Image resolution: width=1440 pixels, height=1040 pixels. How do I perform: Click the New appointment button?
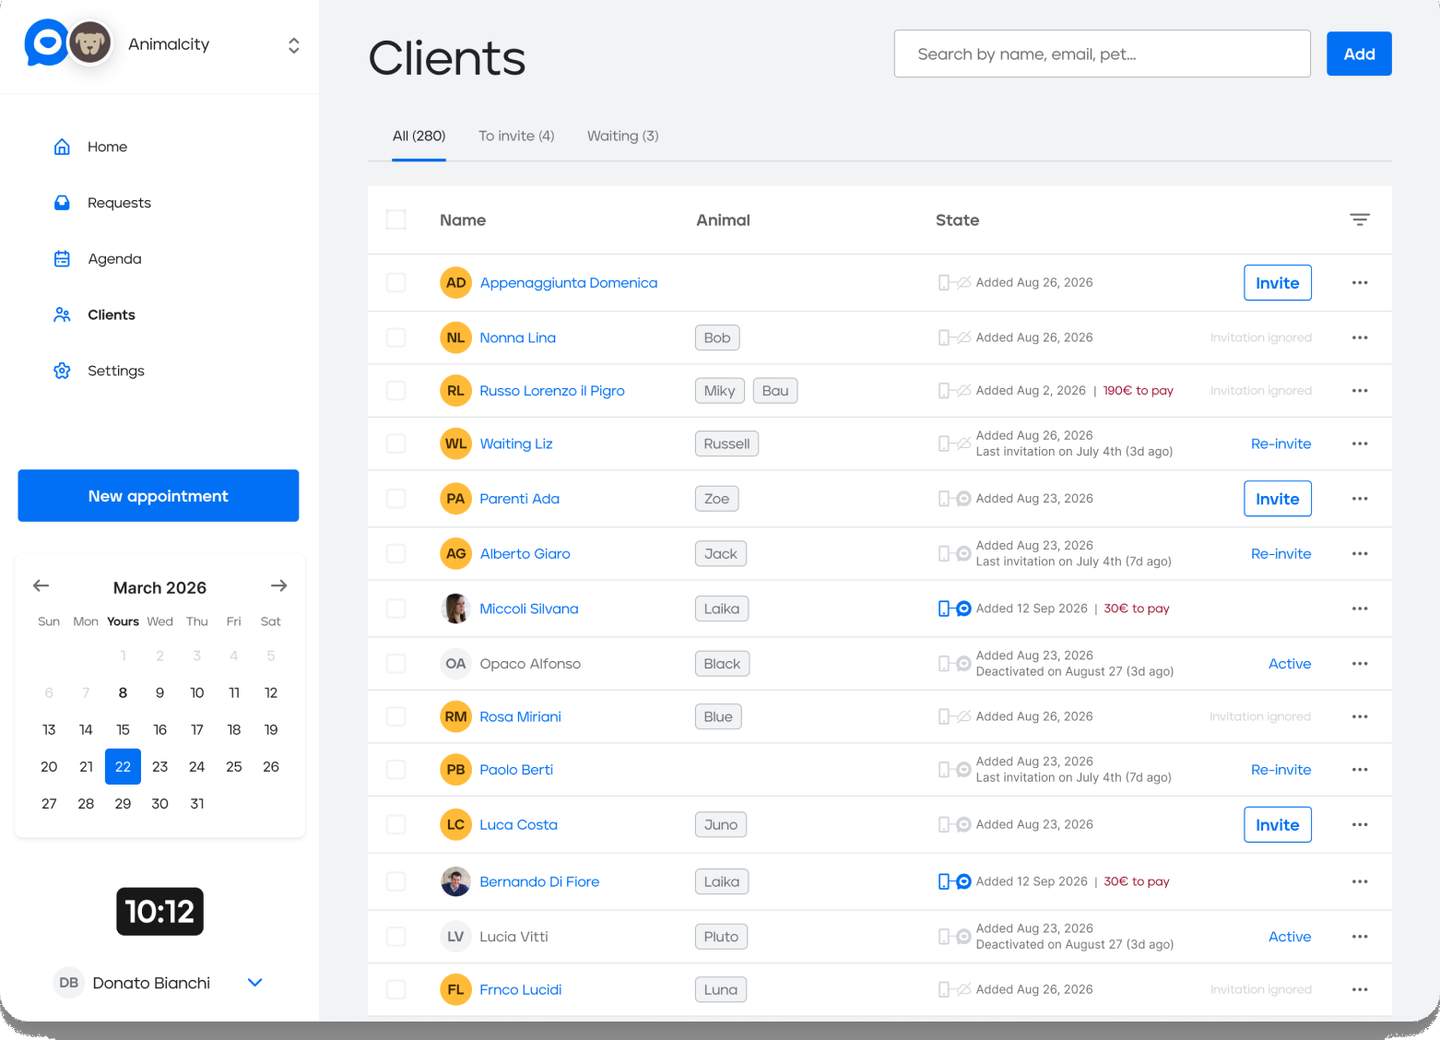click(x=158, y=496)
